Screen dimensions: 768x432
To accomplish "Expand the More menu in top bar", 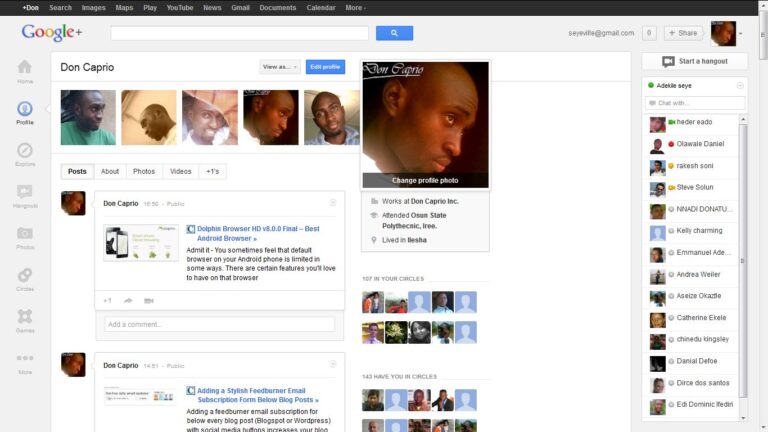I will pyautogui.click(x=355, y=7).
